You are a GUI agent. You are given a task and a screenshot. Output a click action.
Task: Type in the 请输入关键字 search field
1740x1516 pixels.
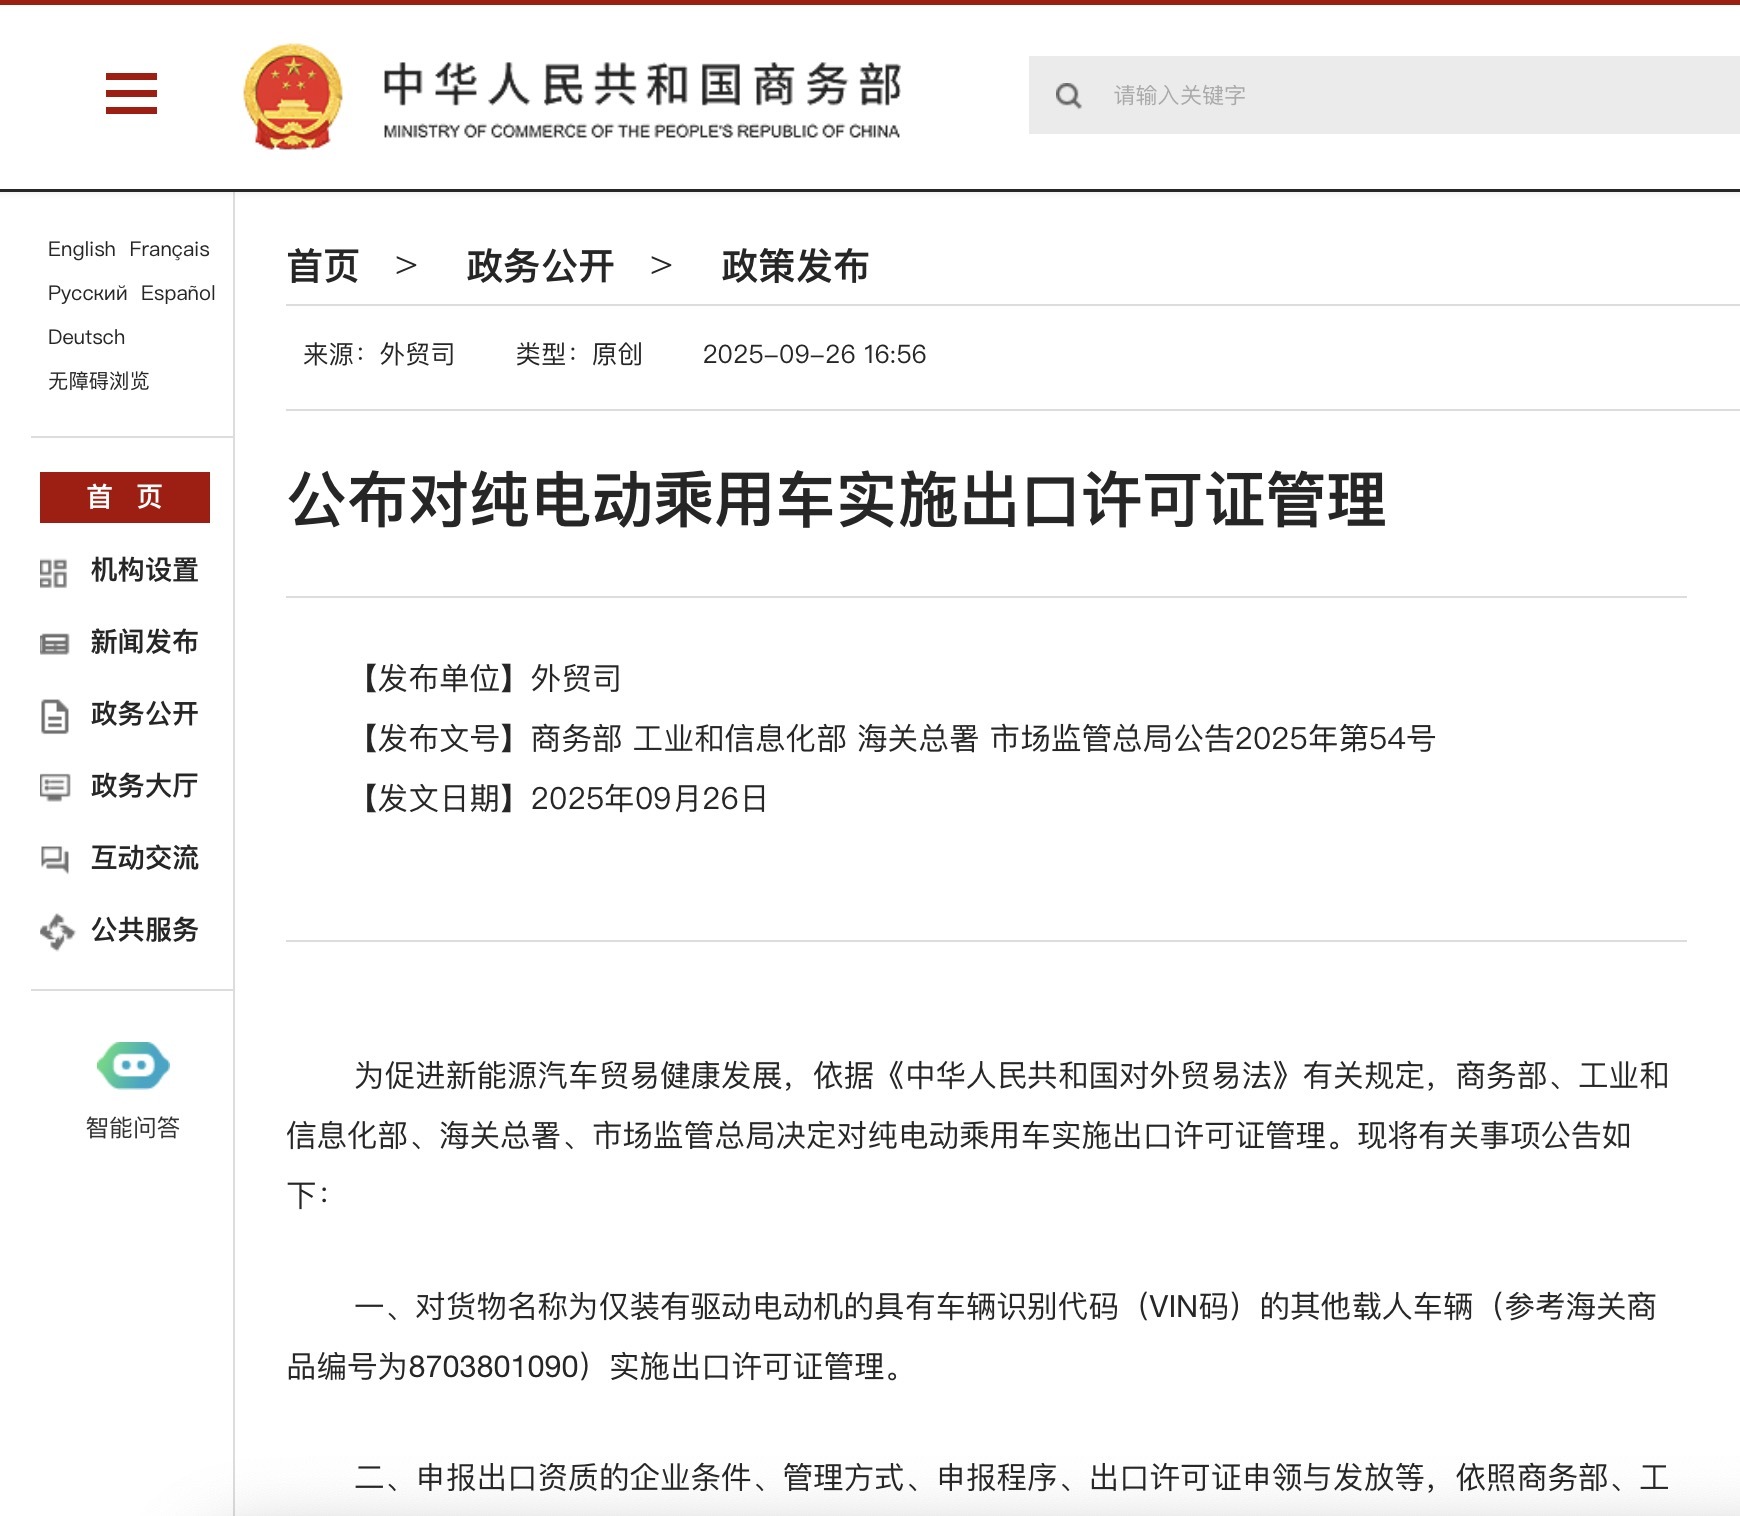(1400, 96)
